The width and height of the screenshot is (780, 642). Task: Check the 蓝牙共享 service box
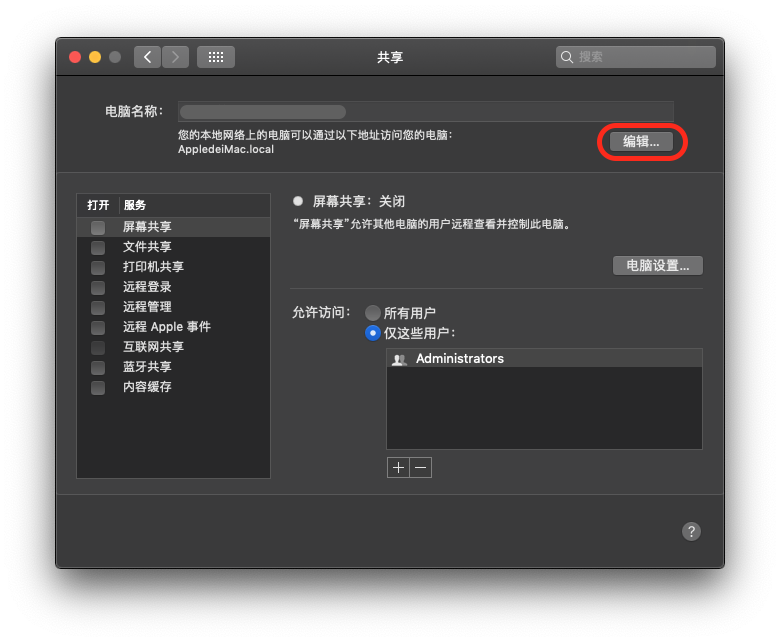pyautogui.click(x=98, y=367)
